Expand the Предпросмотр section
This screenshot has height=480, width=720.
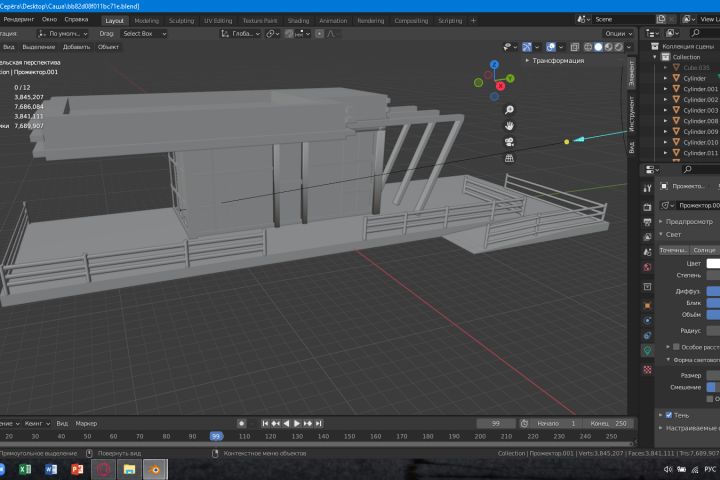pyautogui.click(x=688, y=221)
